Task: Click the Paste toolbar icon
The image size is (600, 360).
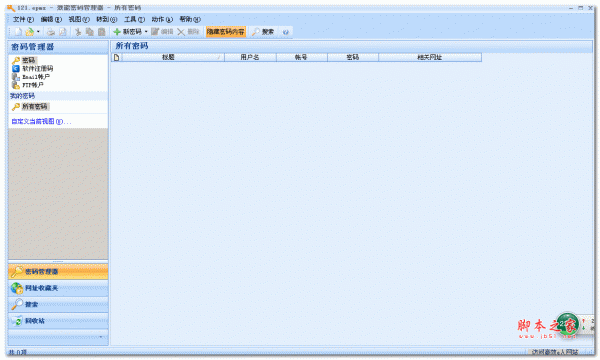Action: pos(102,32)
